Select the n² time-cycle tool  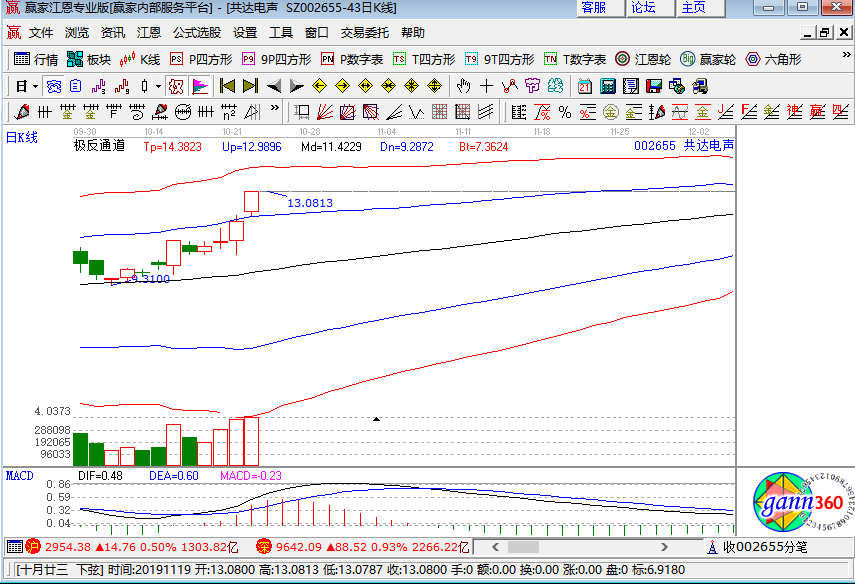tap(229, 112)
